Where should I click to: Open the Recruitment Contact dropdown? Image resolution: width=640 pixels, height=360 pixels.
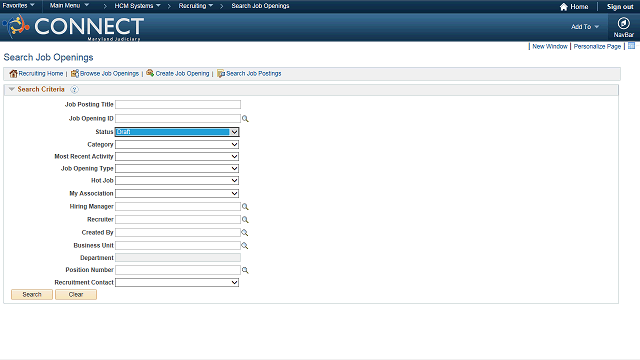tap(177, 282)
